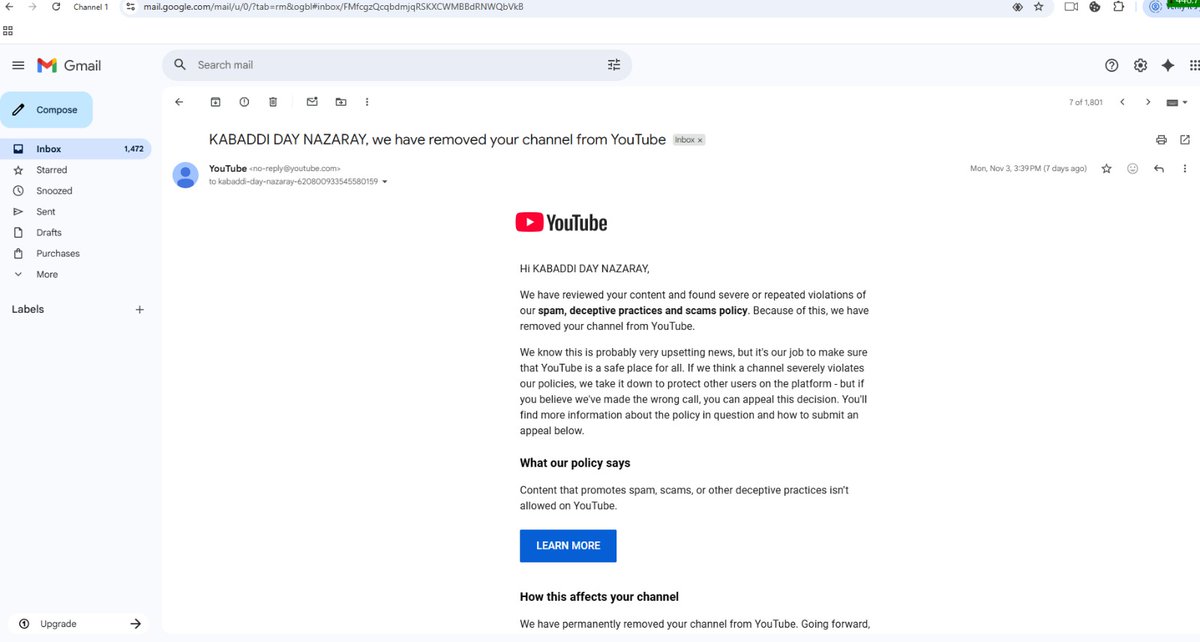Open browser extensions puzzle icon
Image resolution: width=1200 pixels, height=642 pixels.
(1118, 7)
